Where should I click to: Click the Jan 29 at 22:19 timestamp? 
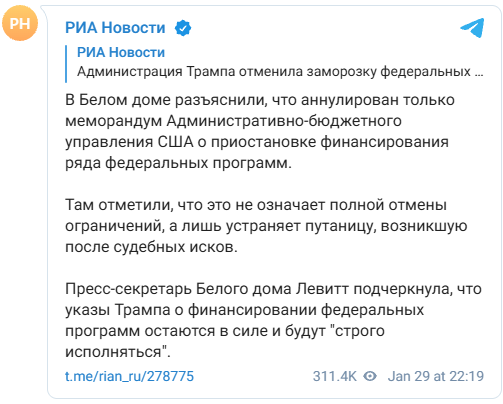click(436, 376)
